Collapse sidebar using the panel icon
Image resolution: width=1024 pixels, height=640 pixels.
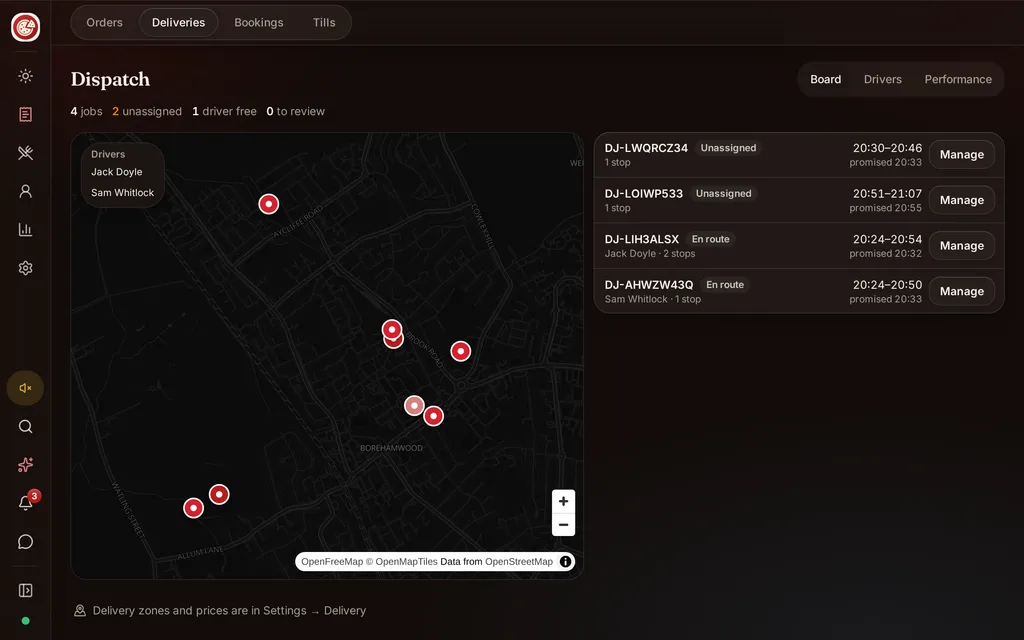pos(25,590)
